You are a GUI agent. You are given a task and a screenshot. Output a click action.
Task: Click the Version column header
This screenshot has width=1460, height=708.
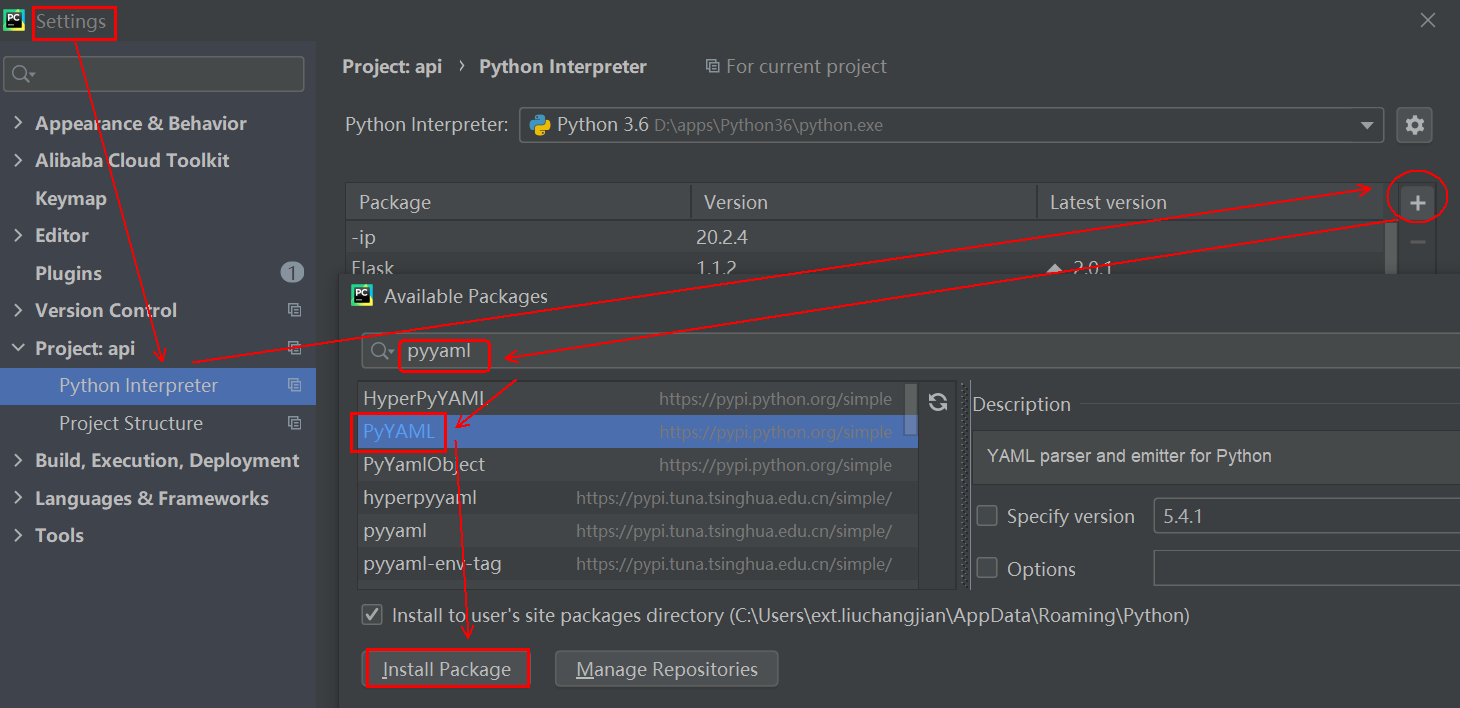point(864,202)
